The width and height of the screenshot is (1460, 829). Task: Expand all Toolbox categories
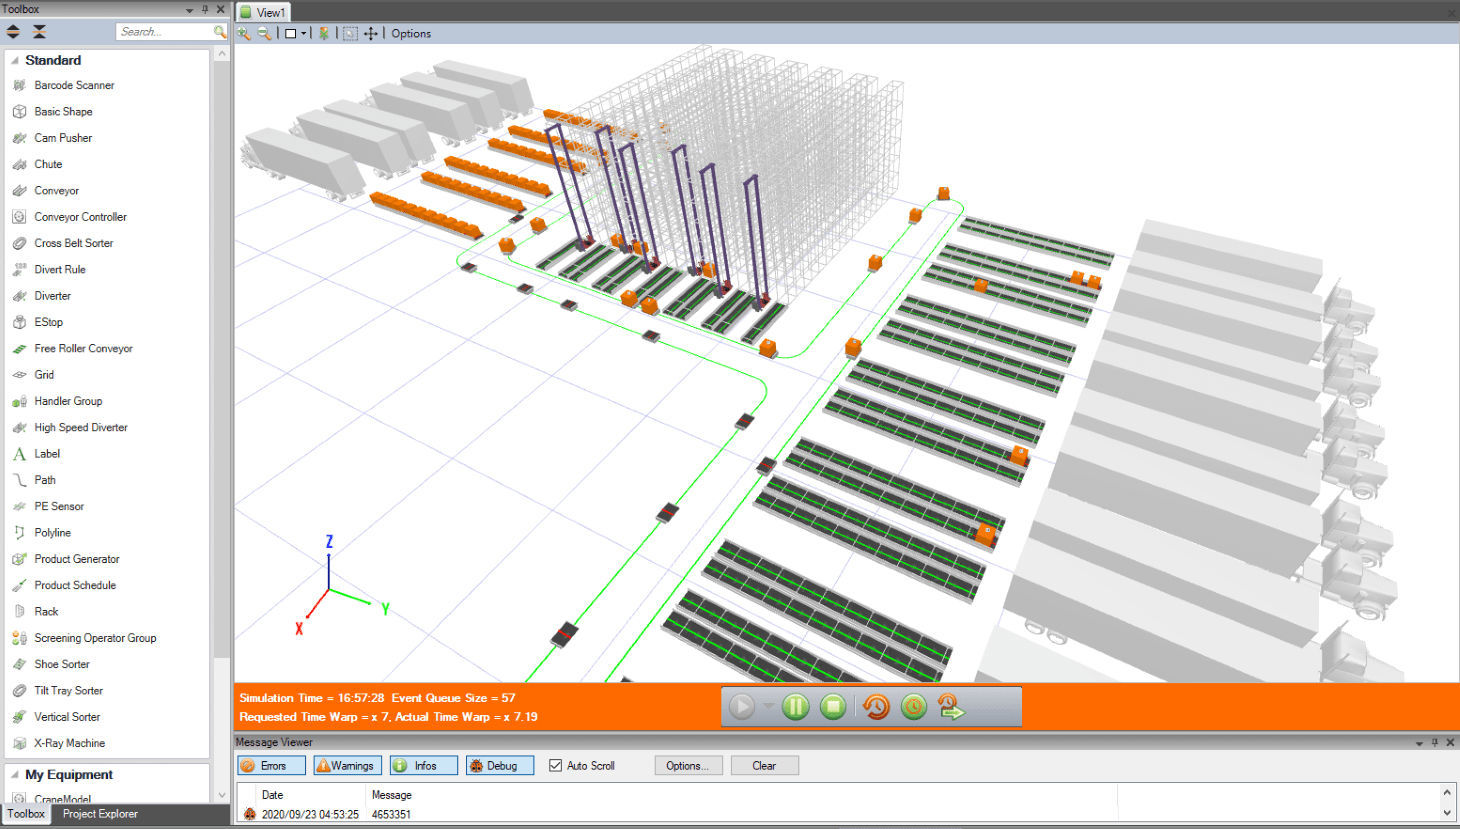click(x=13, y=31)
